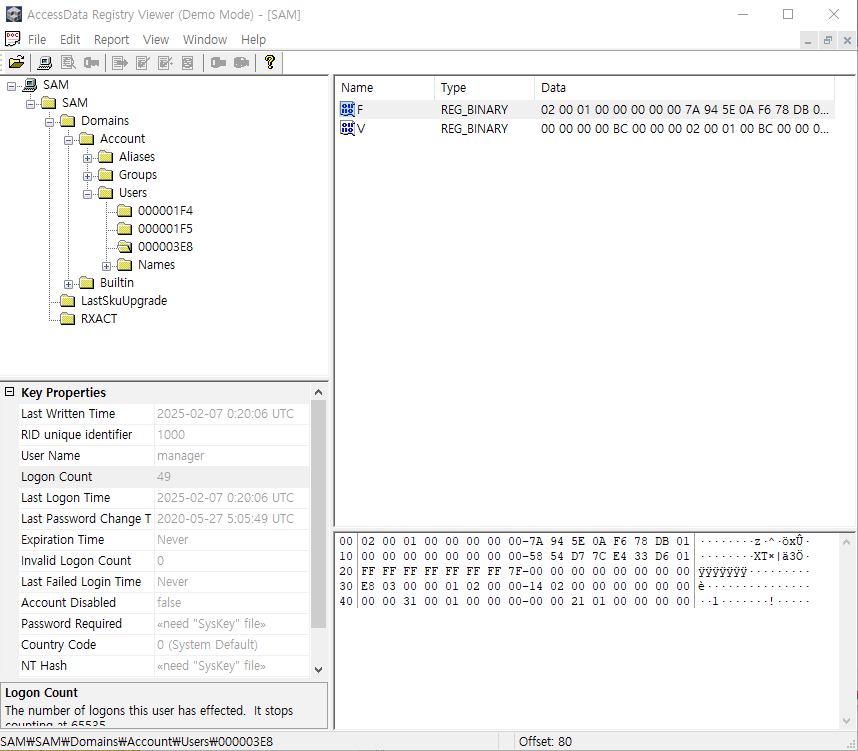Click the computer-shaped toolbar icon
Viewport: 858px width, 751px height.
point(44,62)
